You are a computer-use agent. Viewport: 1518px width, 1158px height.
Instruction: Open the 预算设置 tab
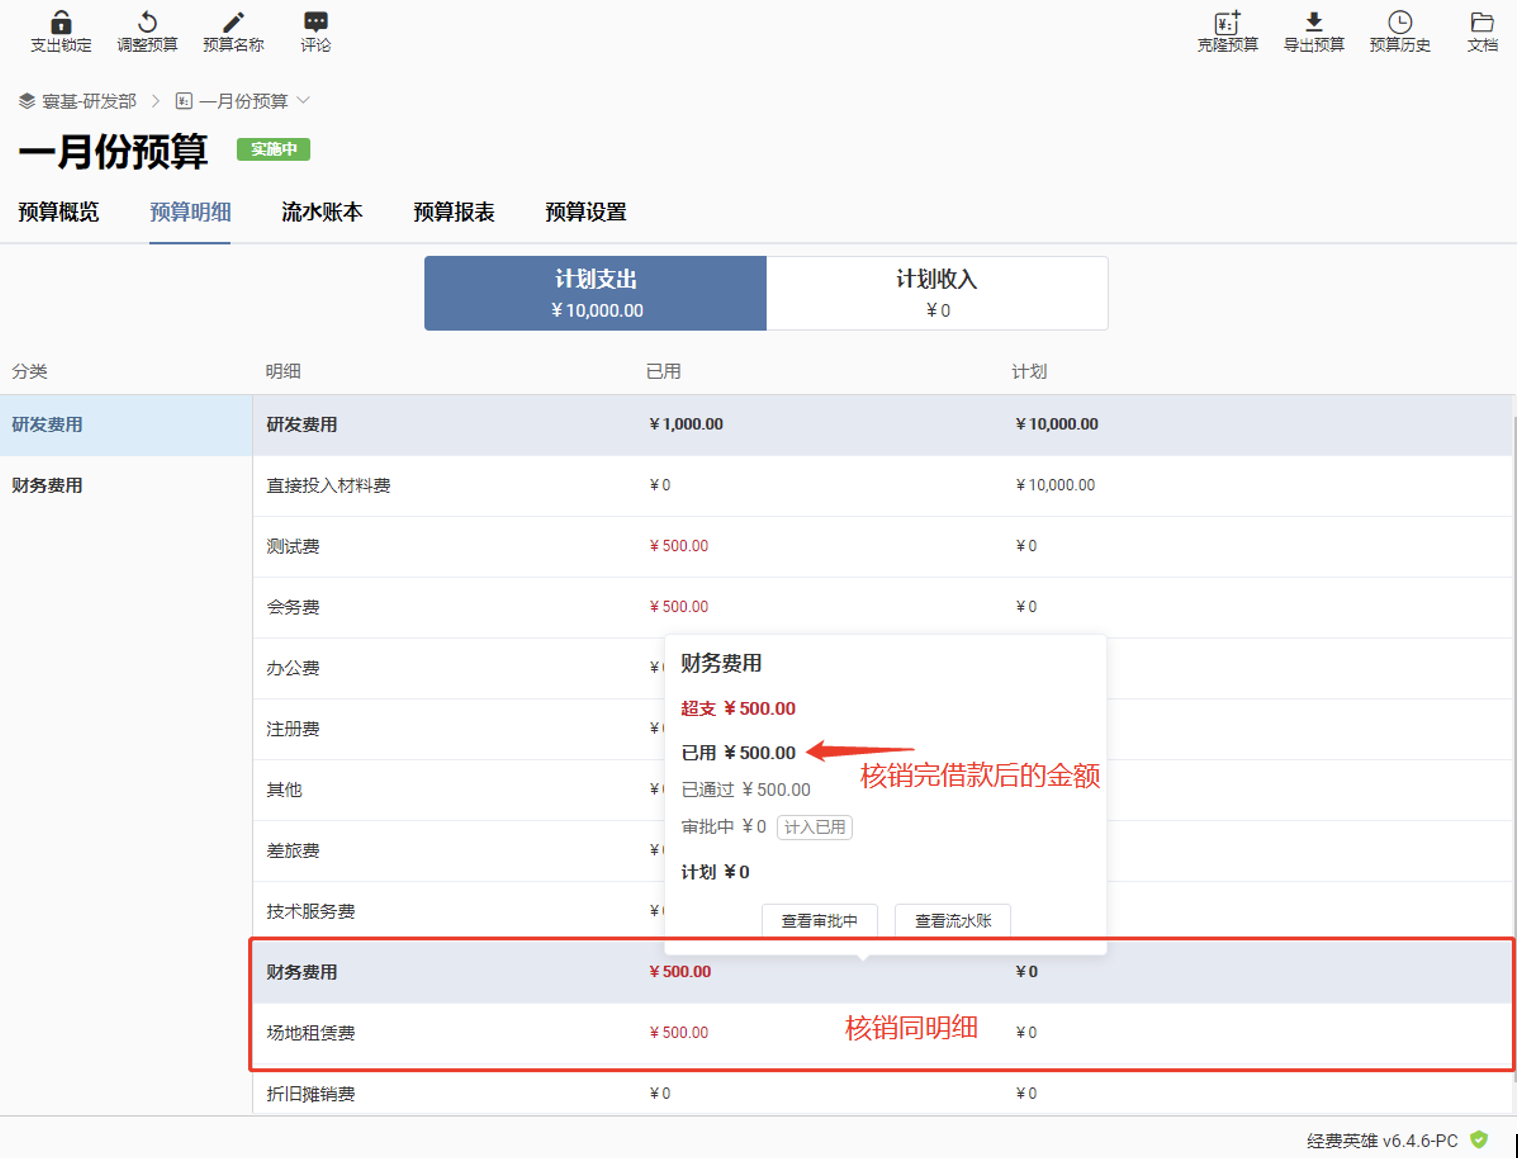coord(586,212)
